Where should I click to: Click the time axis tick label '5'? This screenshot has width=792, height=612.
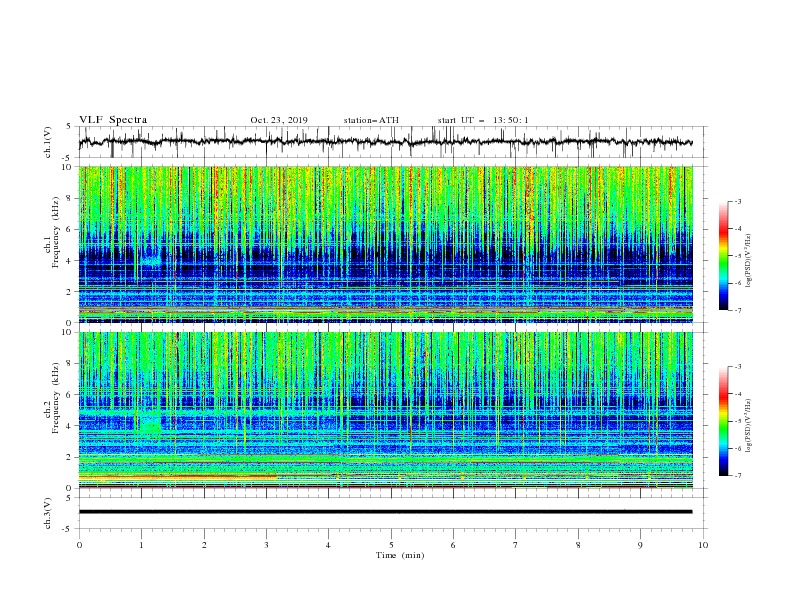(x=391, y=545)
